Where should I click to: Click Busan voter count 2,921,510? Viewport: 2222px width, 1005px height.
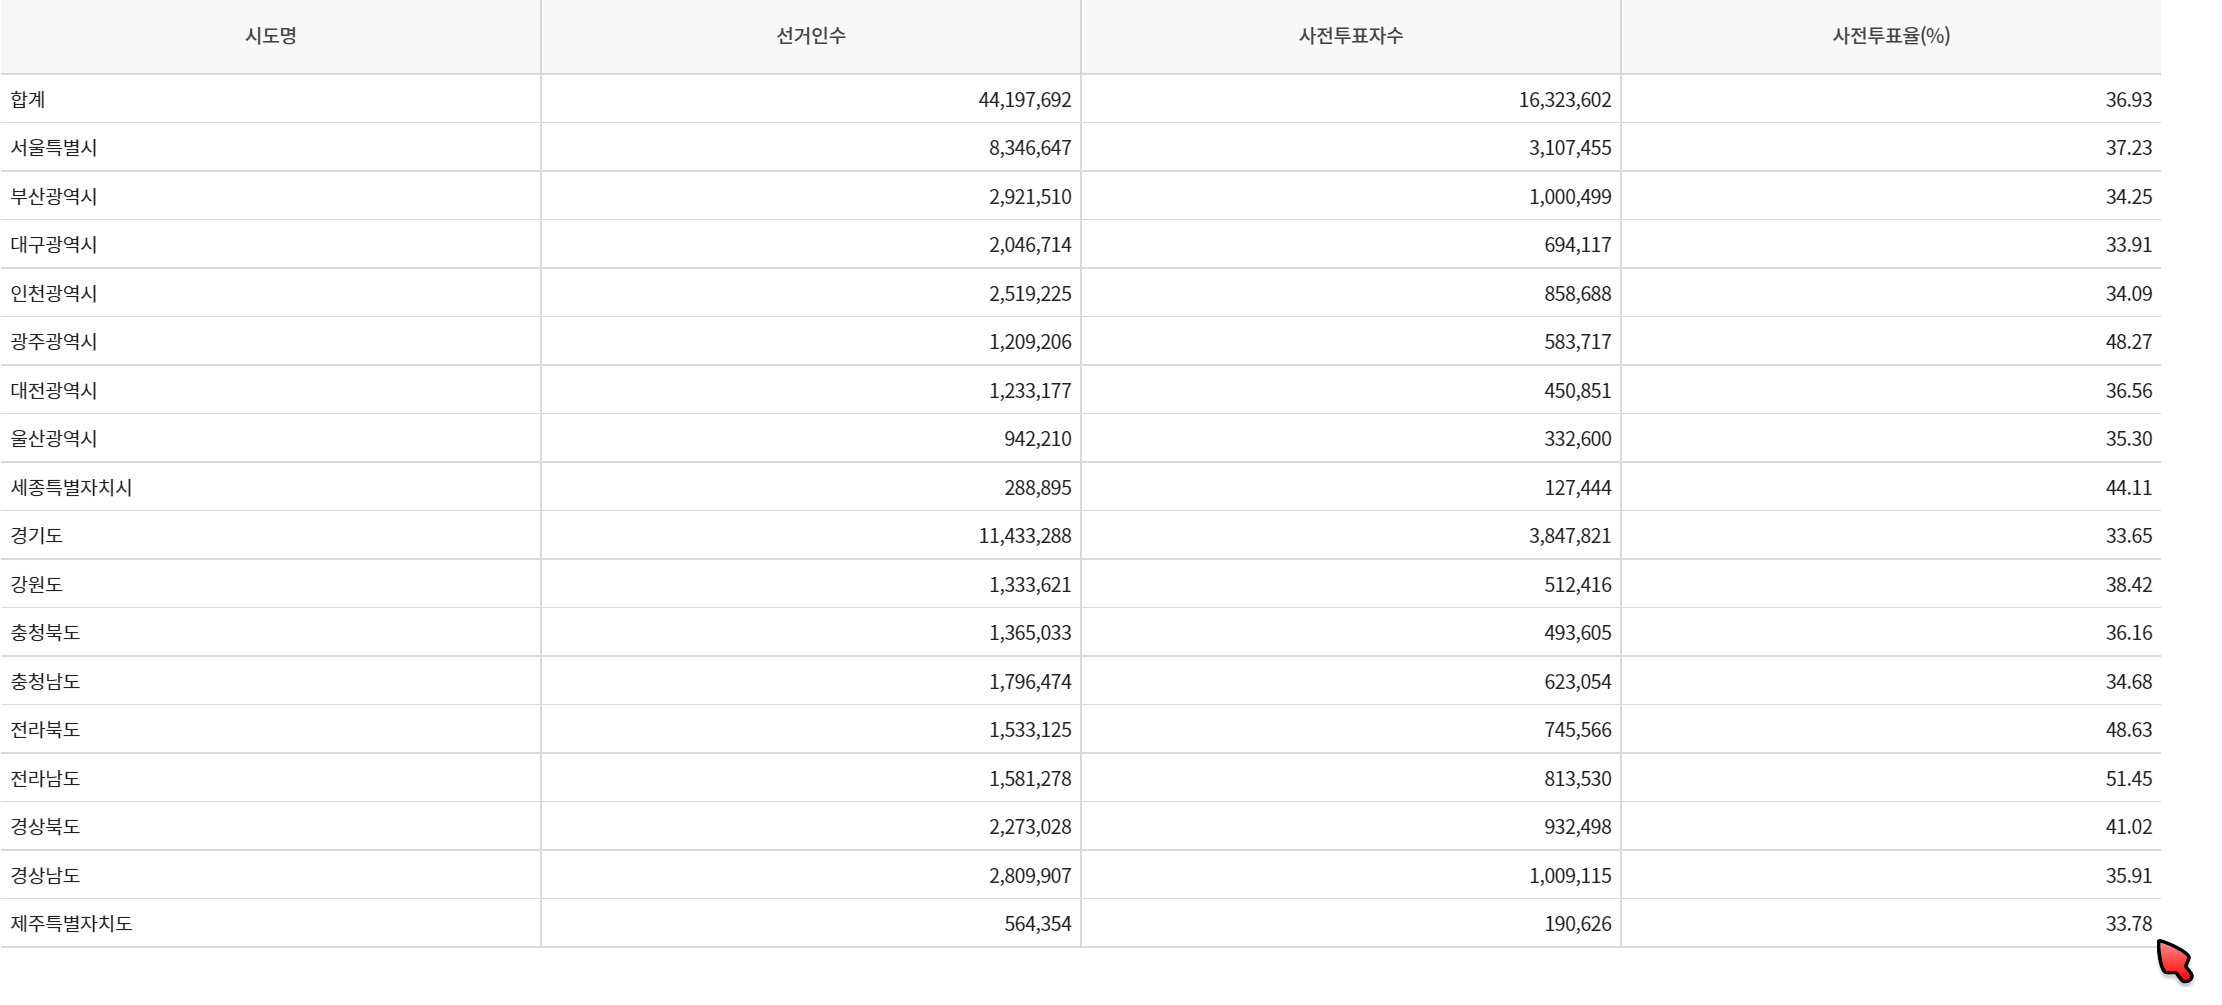[x=1030, y=197]
